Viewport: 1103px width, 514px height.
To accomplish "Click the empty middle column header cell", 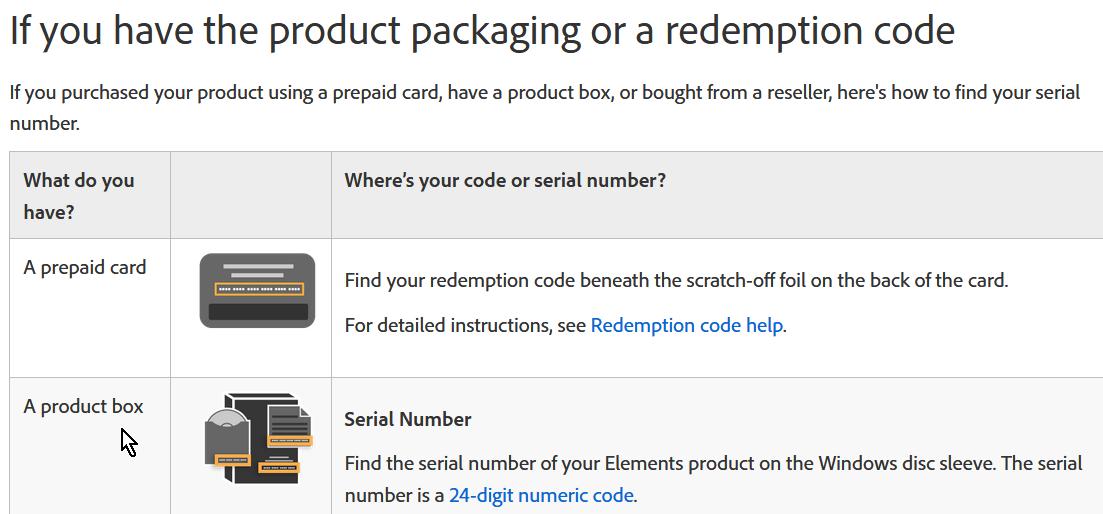I will click(250, 195).
